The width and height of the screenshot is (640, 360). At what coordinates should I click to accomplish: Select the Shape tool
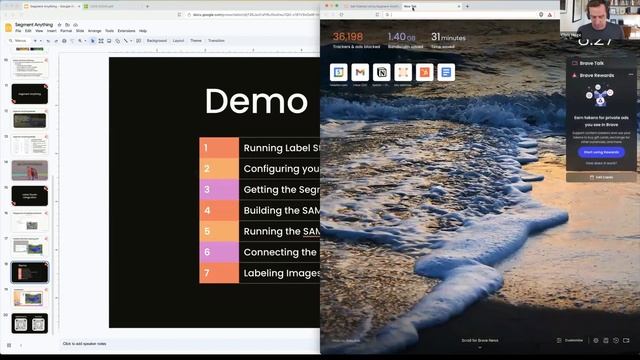(118, 41)
